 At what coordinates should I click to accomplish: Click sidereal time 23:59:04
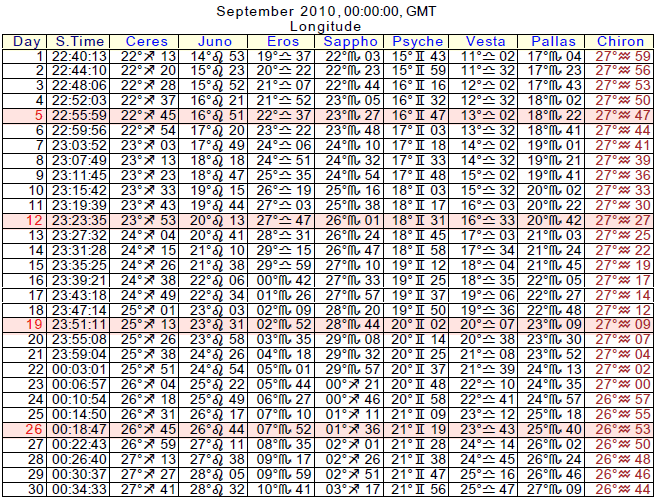79,355
